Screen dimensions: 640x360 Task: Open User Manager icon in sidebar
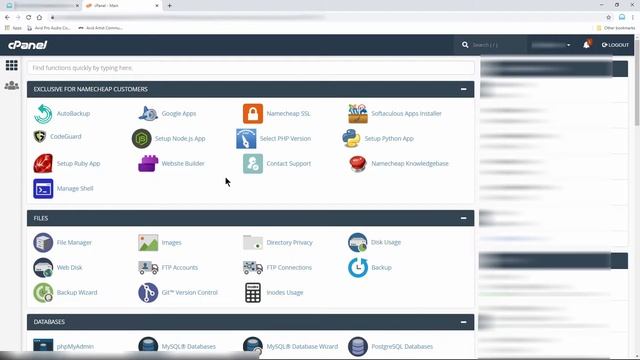[11, 85]
